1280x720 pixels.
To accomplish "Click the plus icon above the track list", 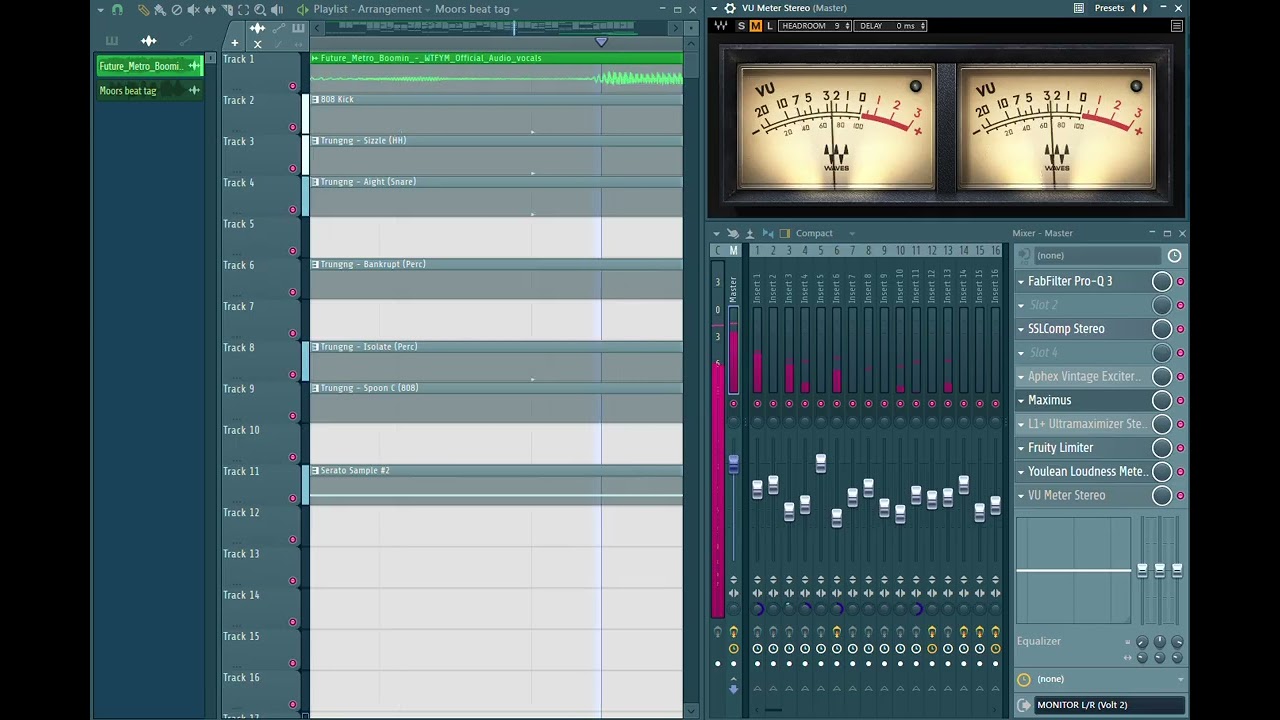I will [x=234, y=43].
